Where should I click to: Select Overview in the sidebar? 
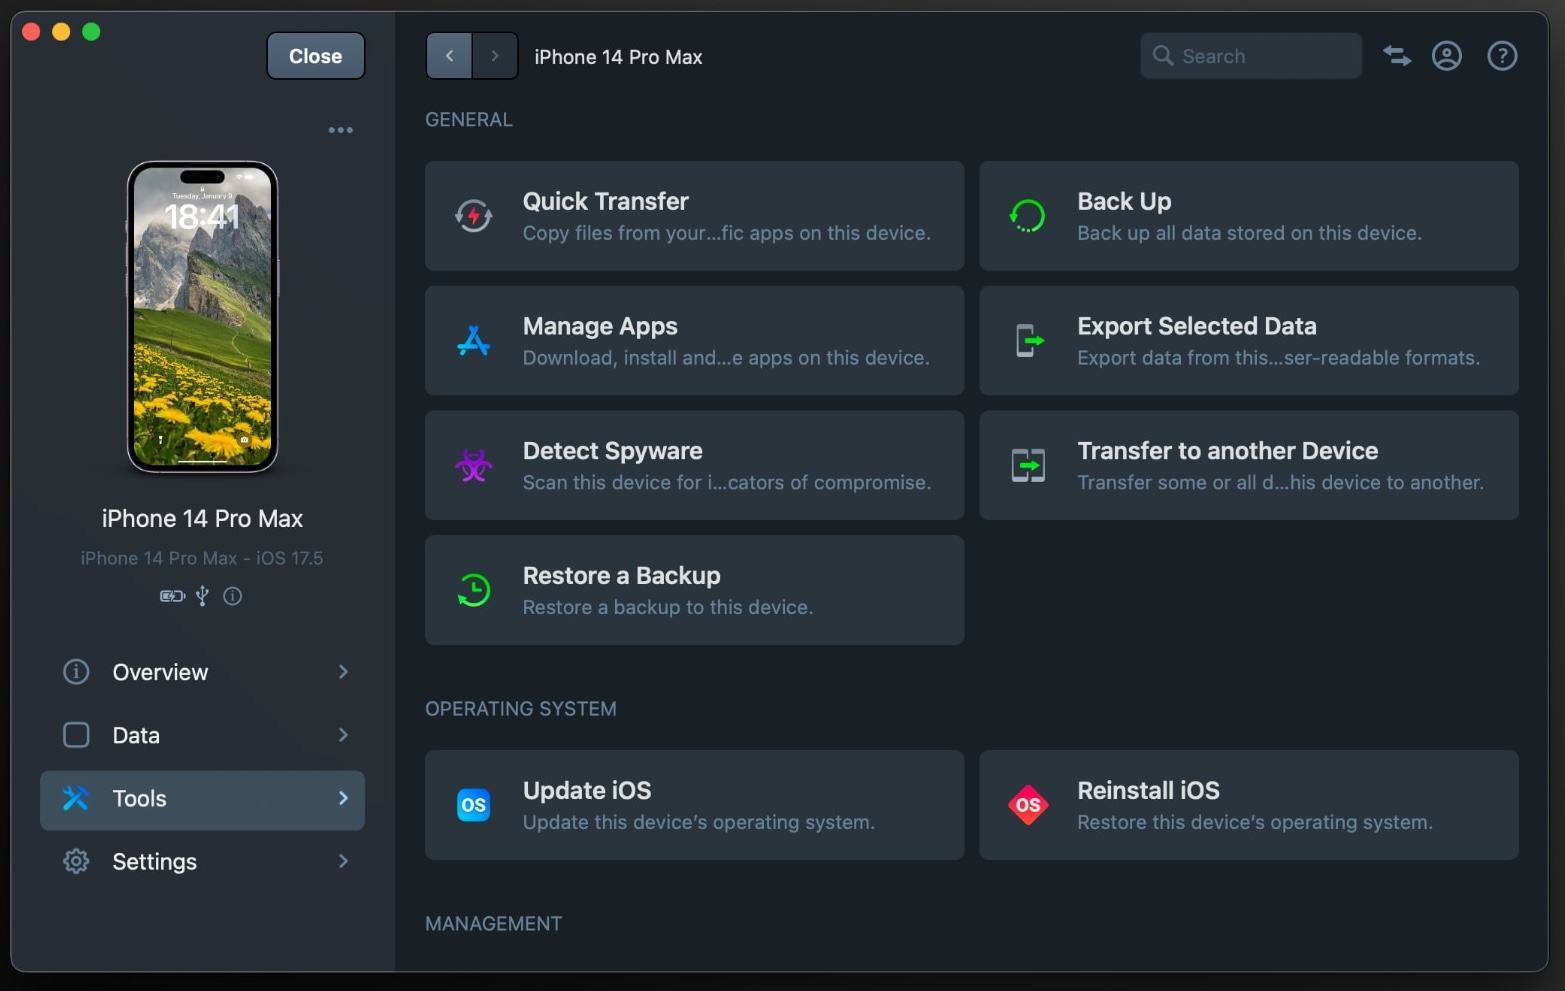[x=202, y=672]
